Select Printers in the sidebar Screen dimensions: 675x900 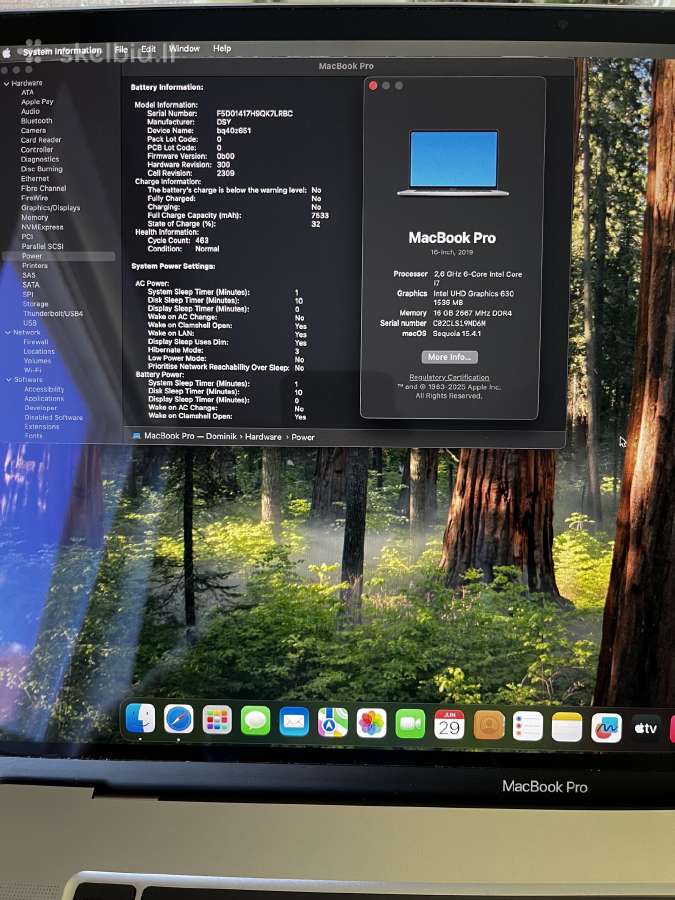[35, 266]
